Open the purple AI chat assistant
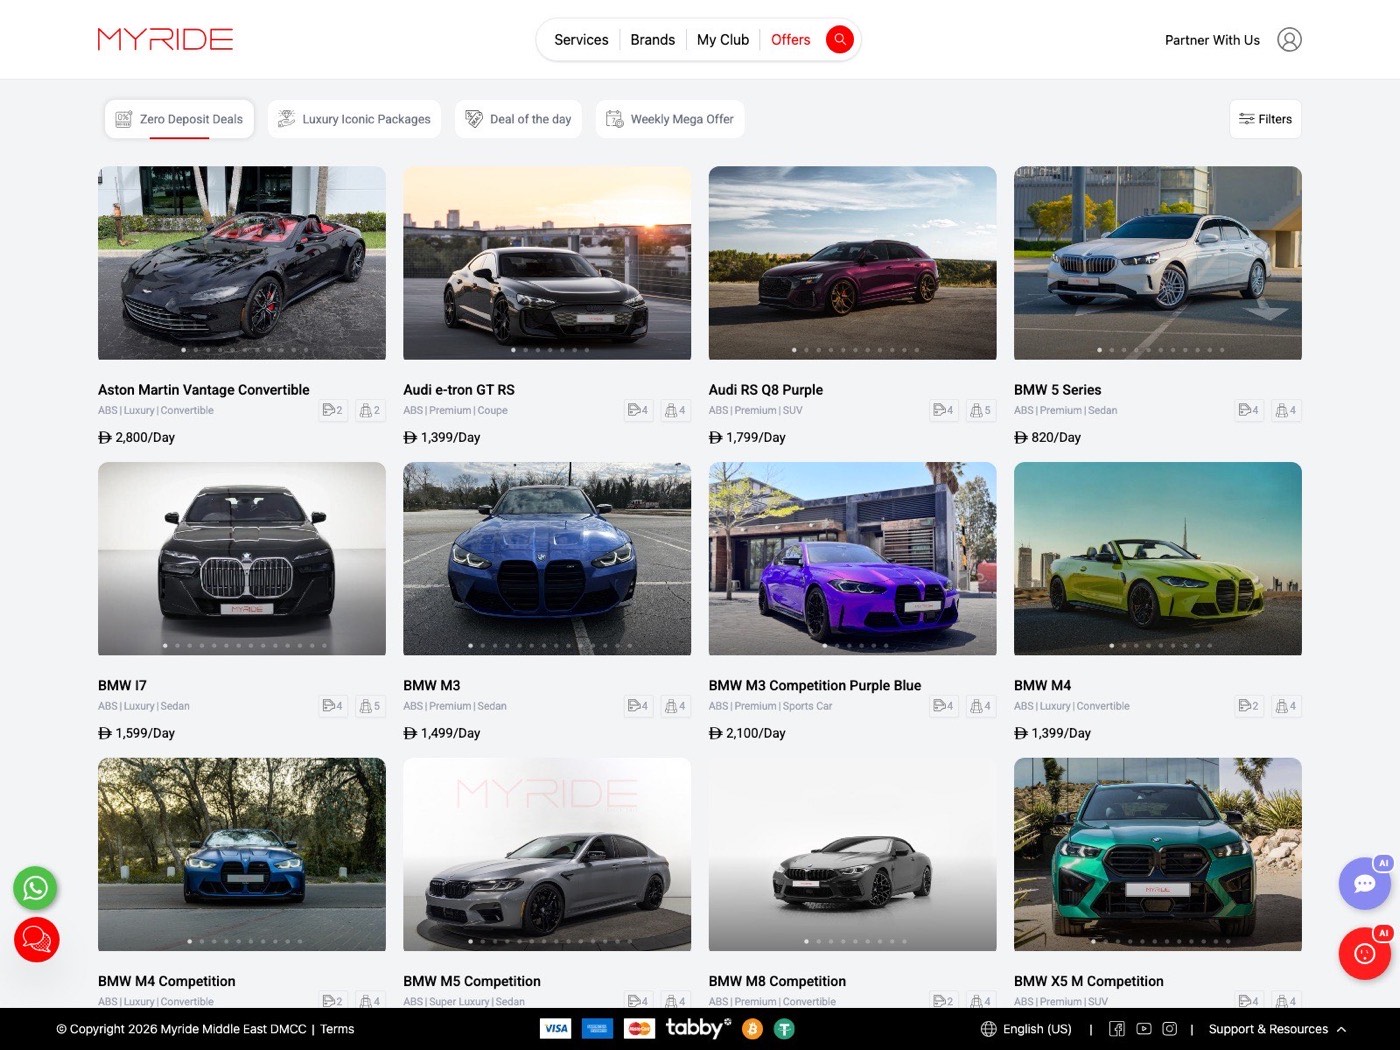This screenshot has width=1400, height=1050. [x=1364, y=883]
